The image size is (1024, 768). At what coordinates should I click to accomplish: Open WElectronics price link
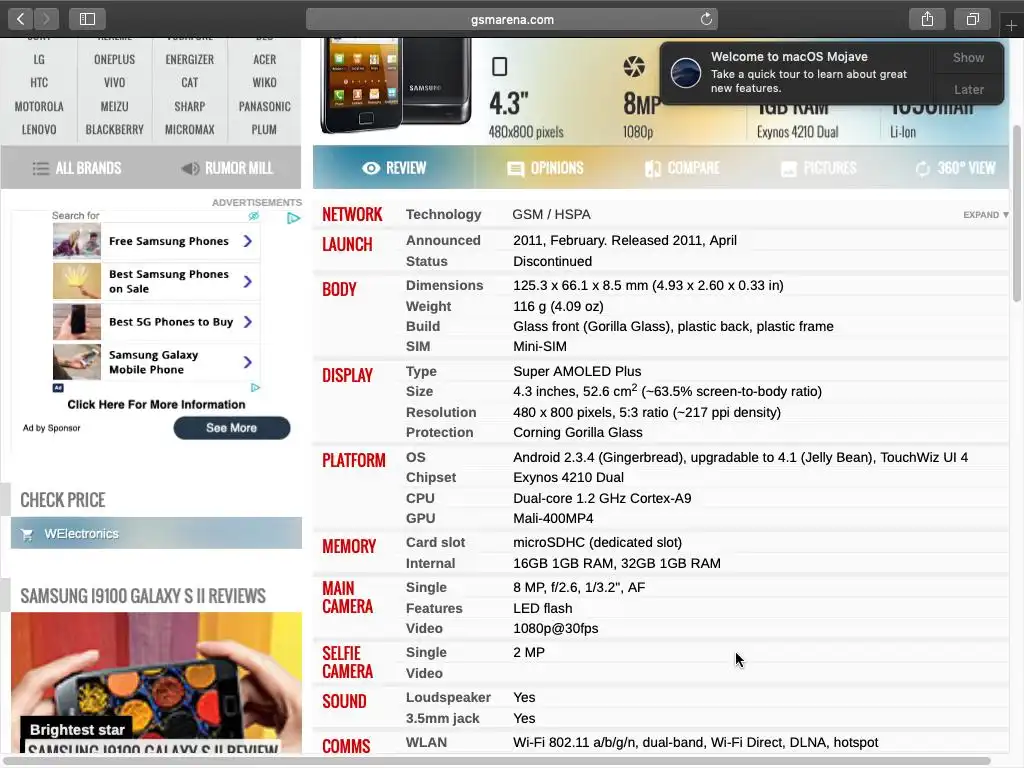pos(157,533)
